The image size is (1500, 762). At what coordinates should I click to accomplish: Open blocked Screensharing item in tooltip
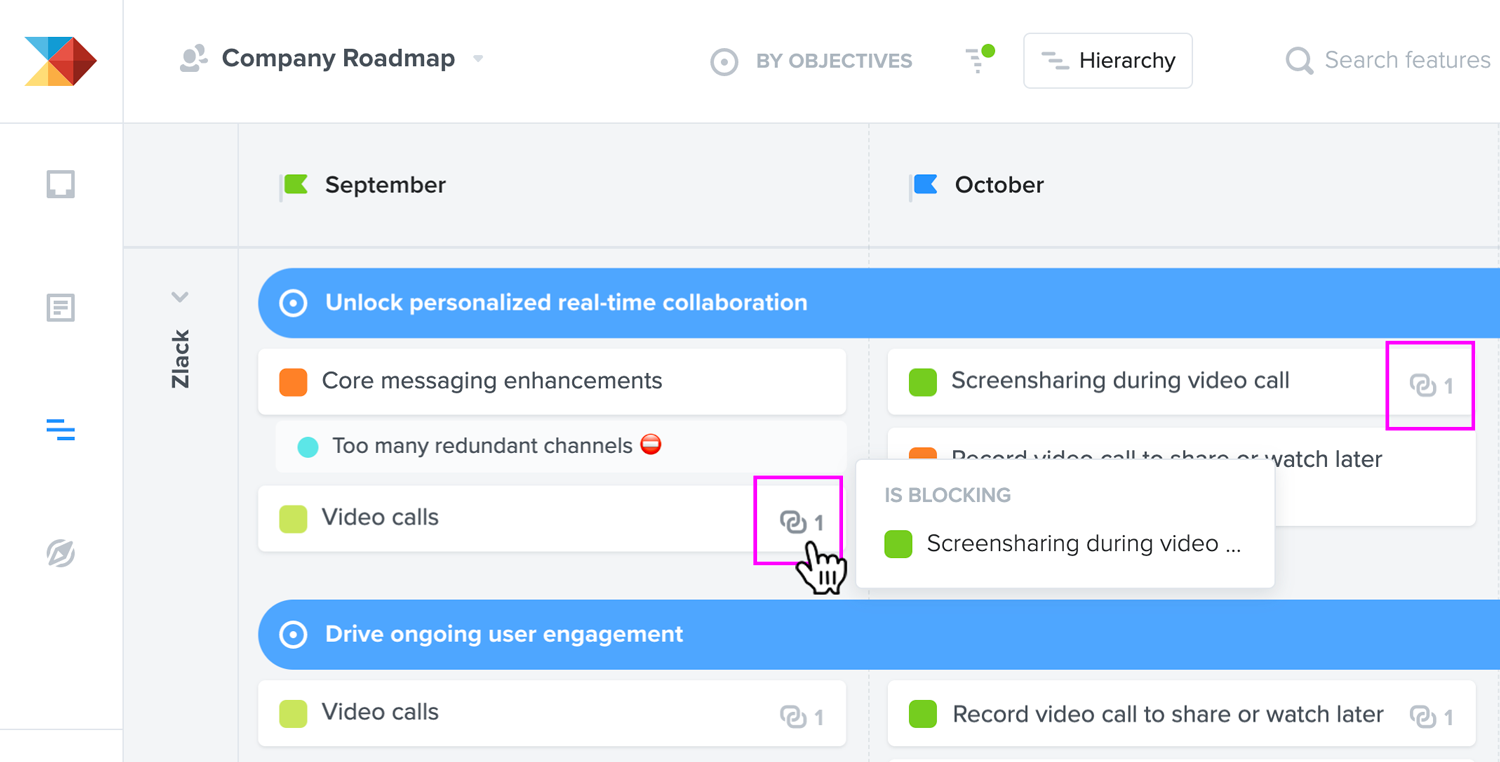[x=1065, y=544]
